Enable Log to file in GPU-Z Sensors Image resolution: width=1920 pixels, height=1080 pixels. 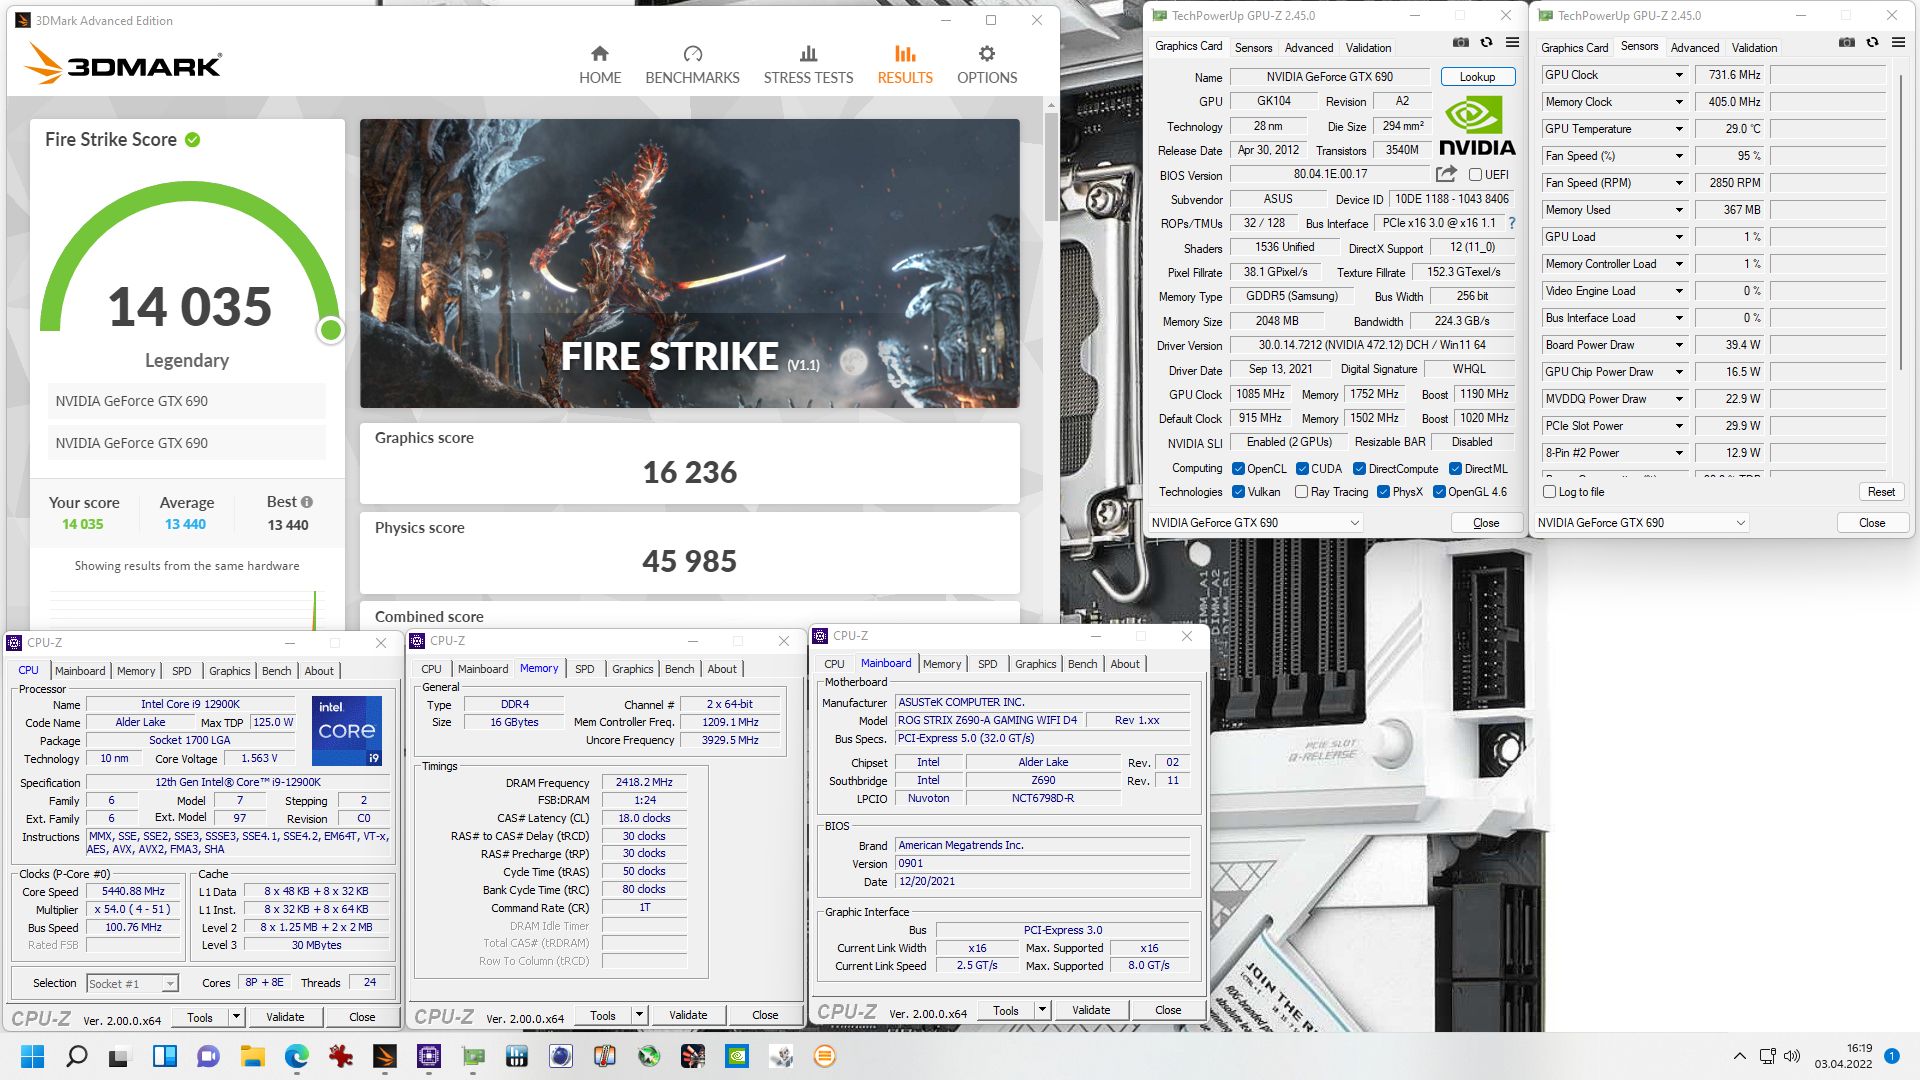pyautogui.click(x=1549, y=492)
